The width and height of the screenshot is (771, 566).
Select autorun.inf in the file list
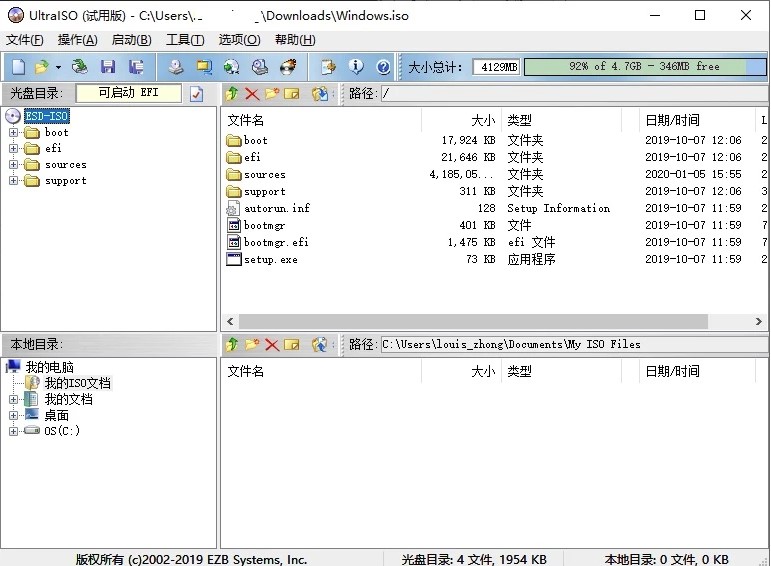click(x=495, y=208)
